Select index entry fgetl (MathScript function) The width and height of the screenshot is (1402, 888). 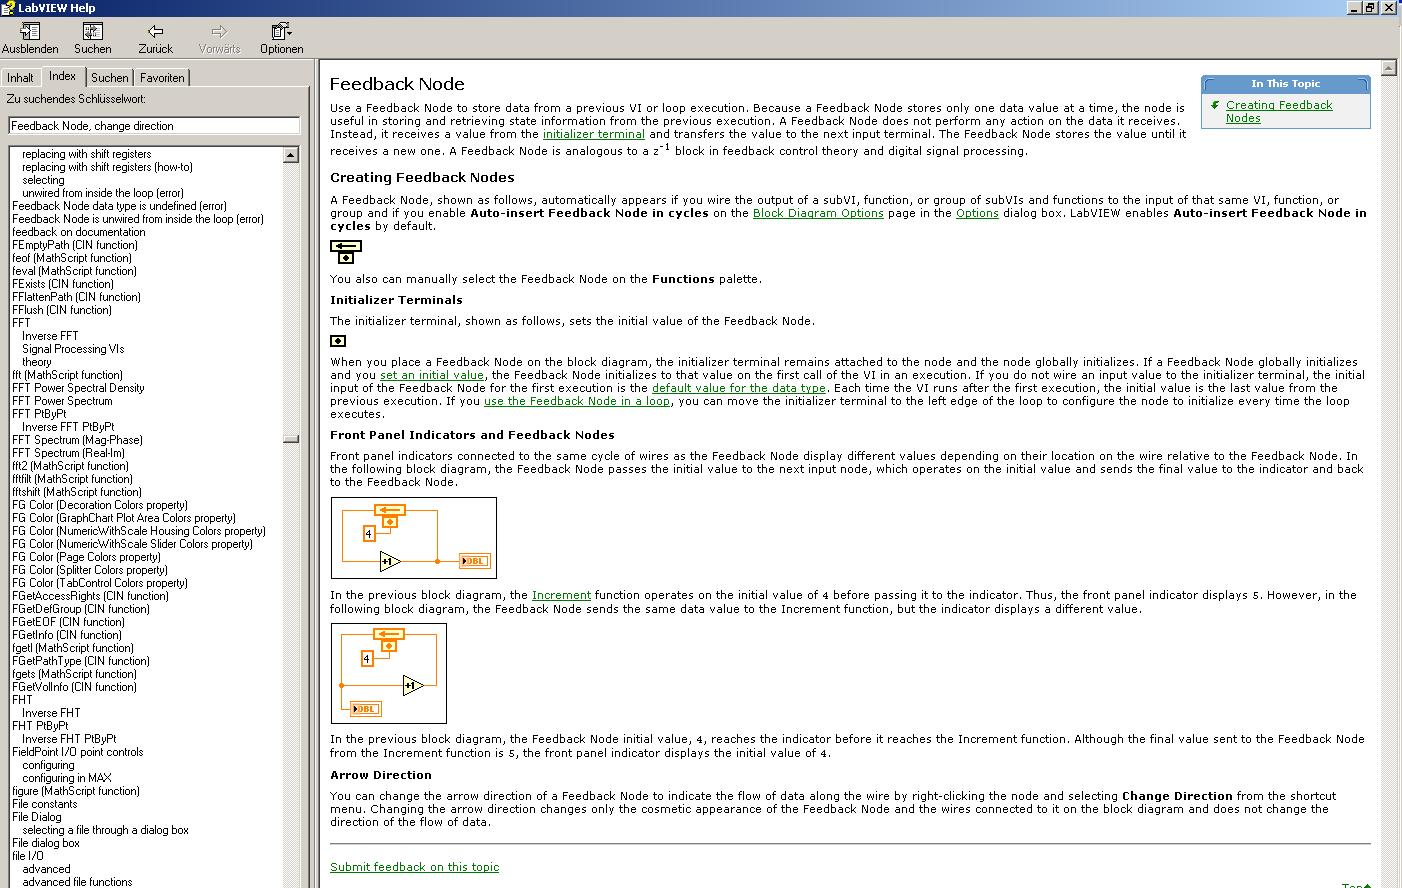click(73, 648)
